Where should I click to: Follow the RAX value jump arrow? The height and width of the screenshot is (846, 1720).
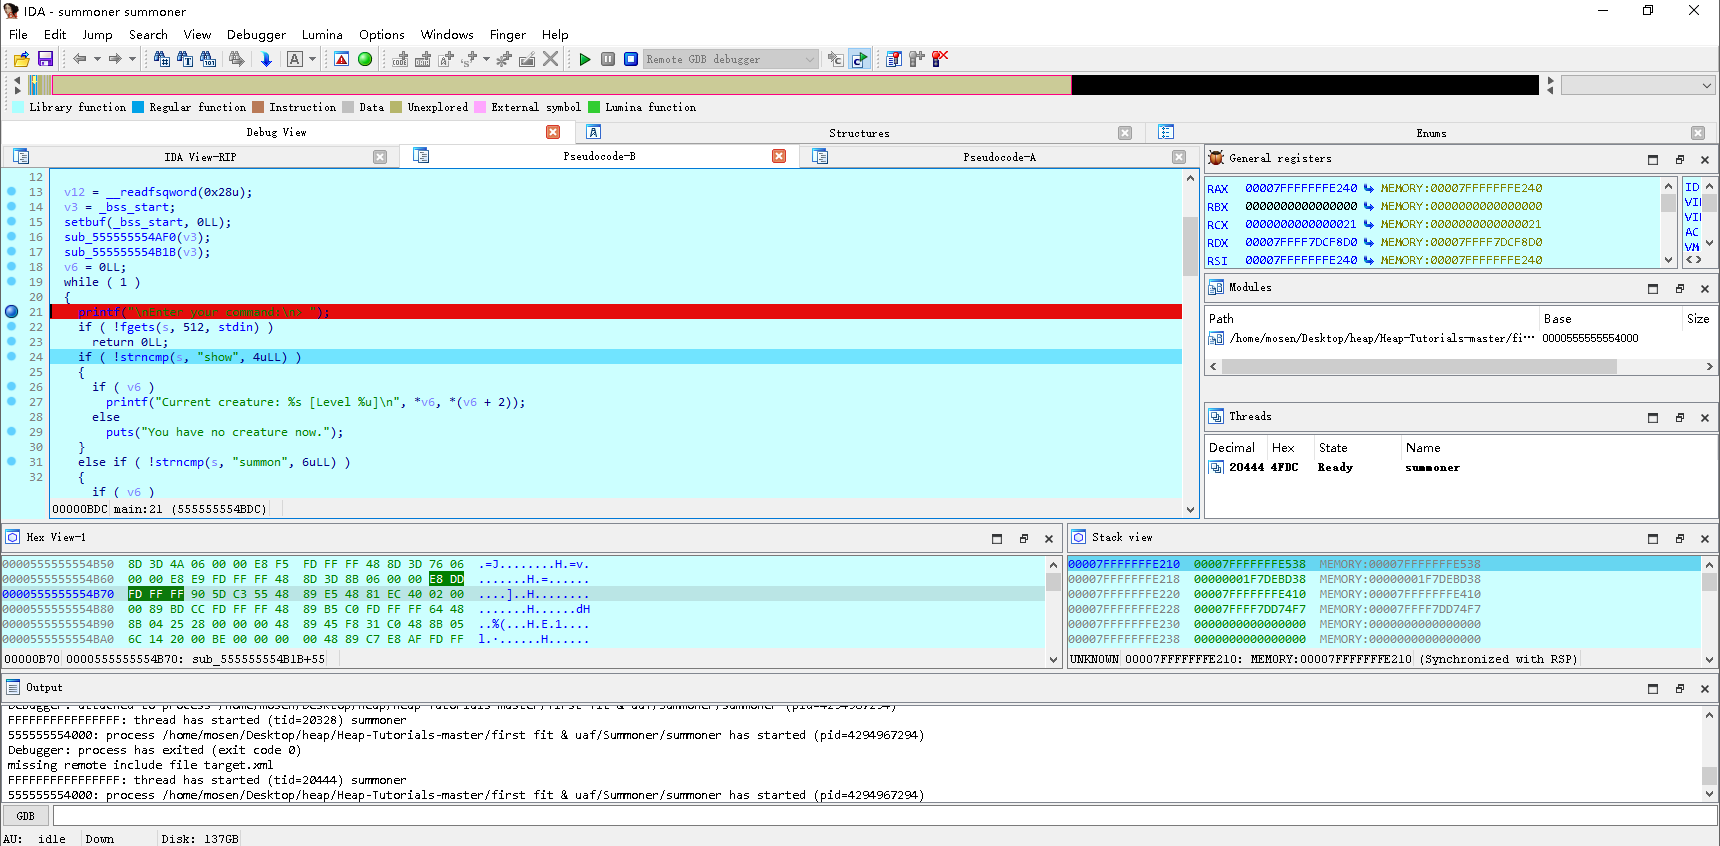(1368, 188)
